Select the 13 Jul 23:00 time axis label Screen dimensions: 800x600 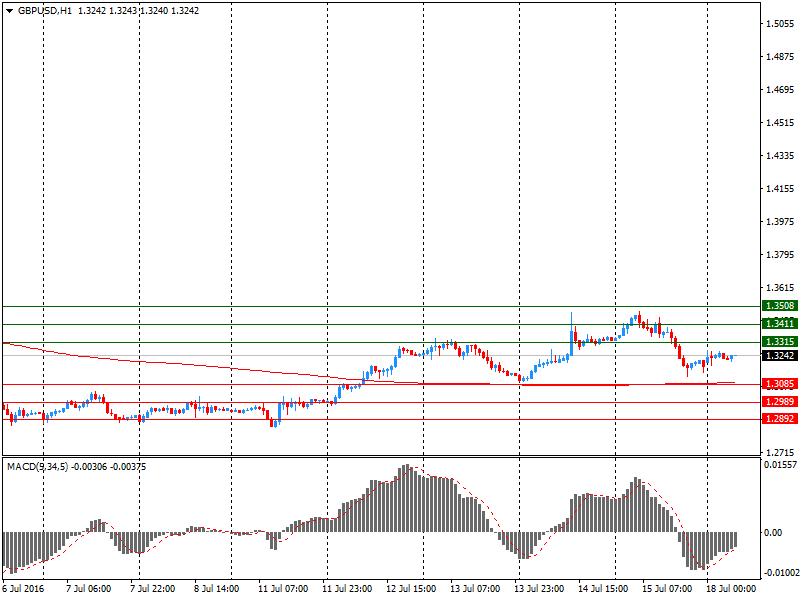pyautogui.click(x=539, y=589)
